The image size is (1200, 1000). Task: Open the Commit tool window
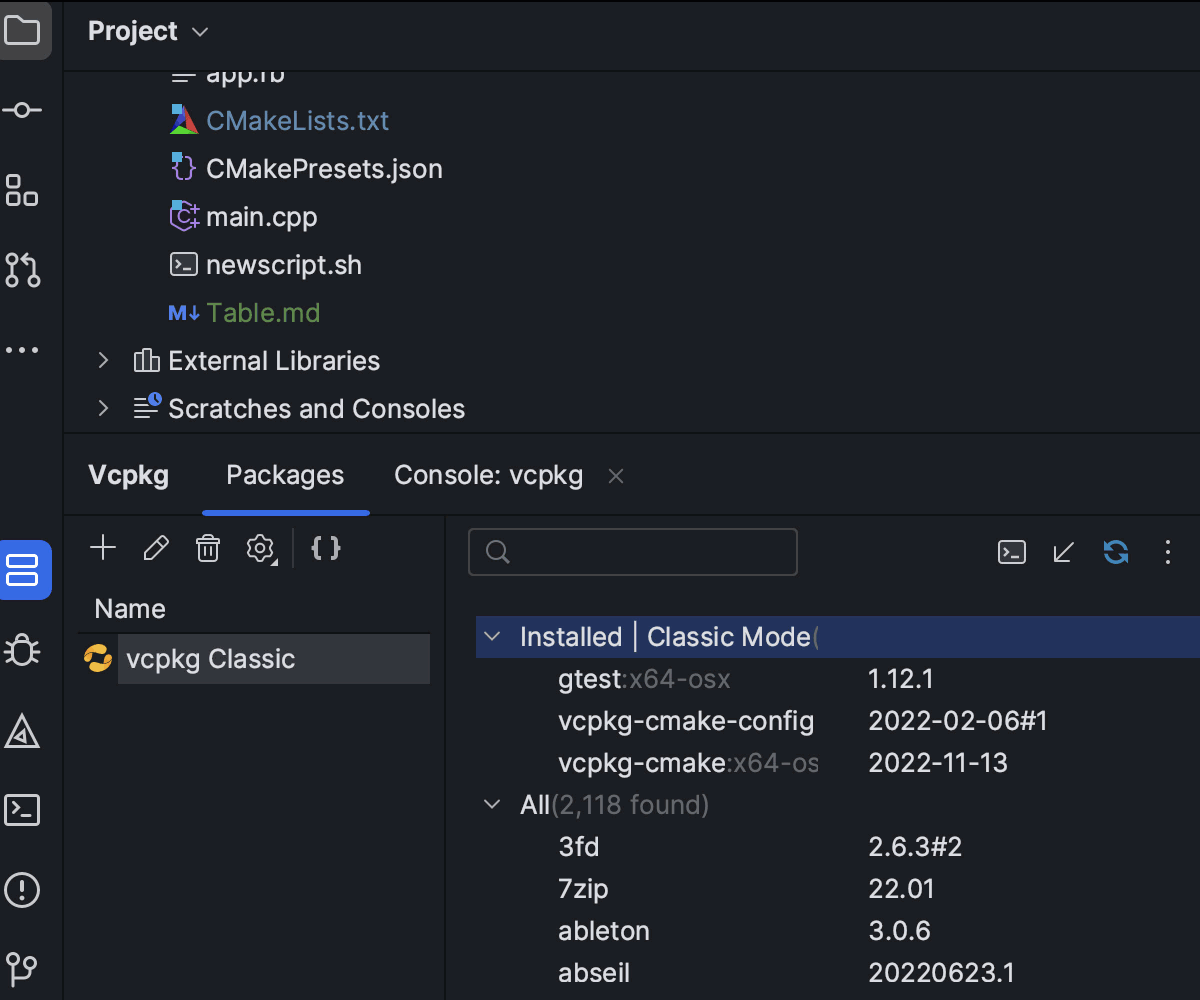[25, 110]
